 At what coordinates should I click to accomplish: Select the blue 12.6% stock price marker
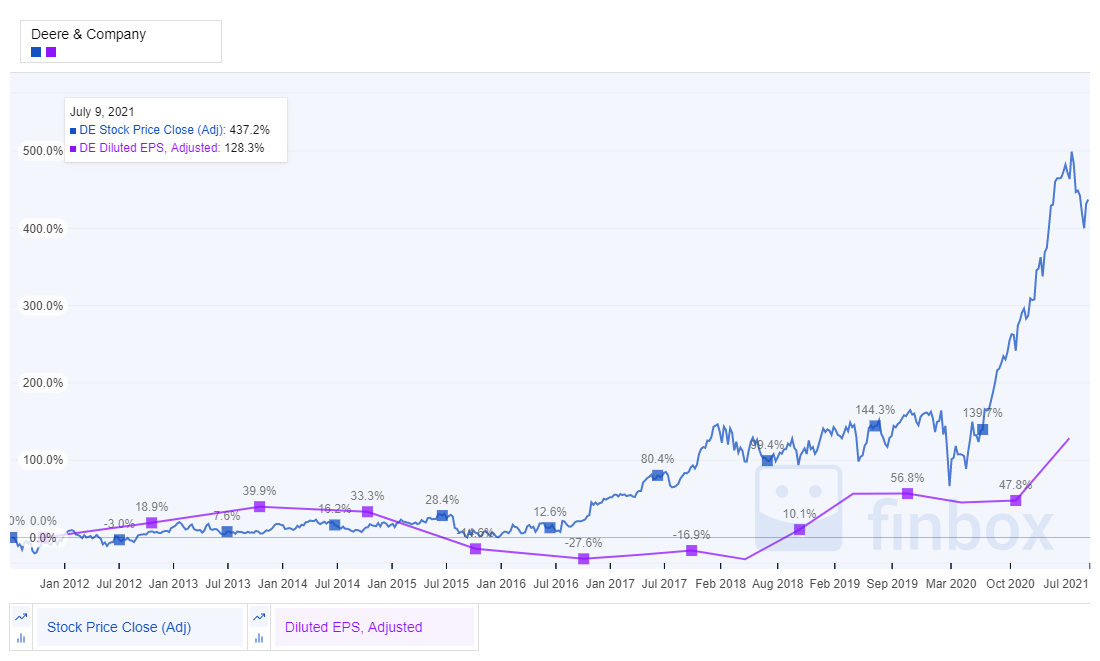[550, 528]
